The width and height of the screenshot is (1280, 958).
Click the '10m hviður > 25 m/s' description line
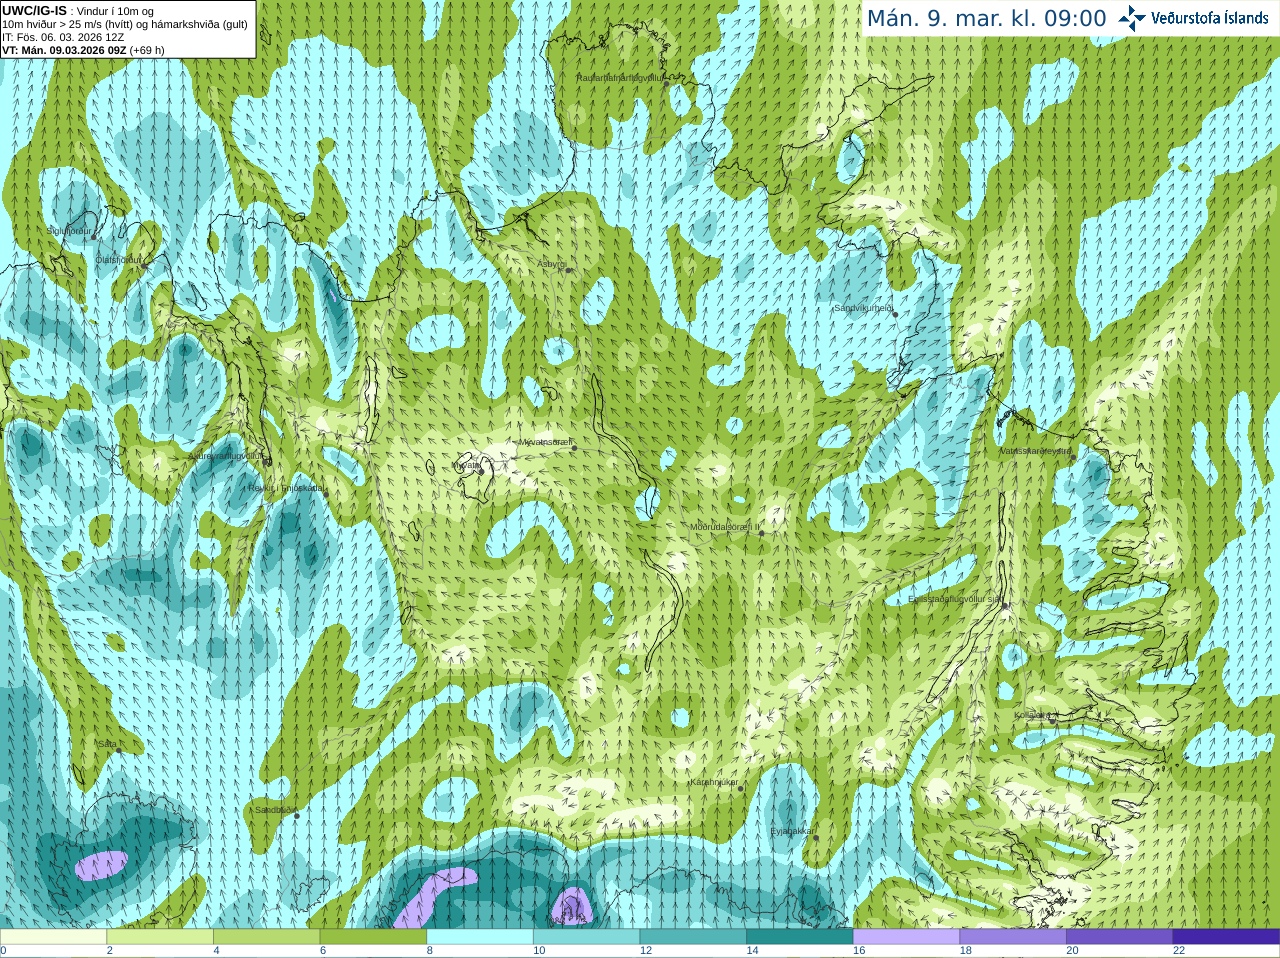pos(125,24)
